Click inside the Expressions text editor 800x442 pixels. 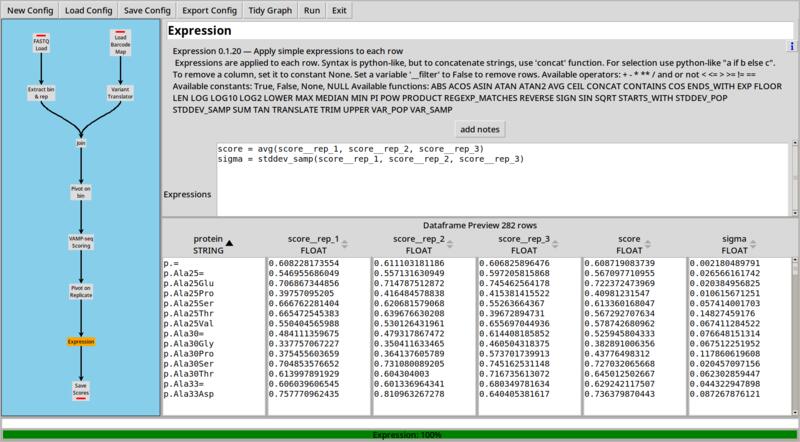click(503, 179)
